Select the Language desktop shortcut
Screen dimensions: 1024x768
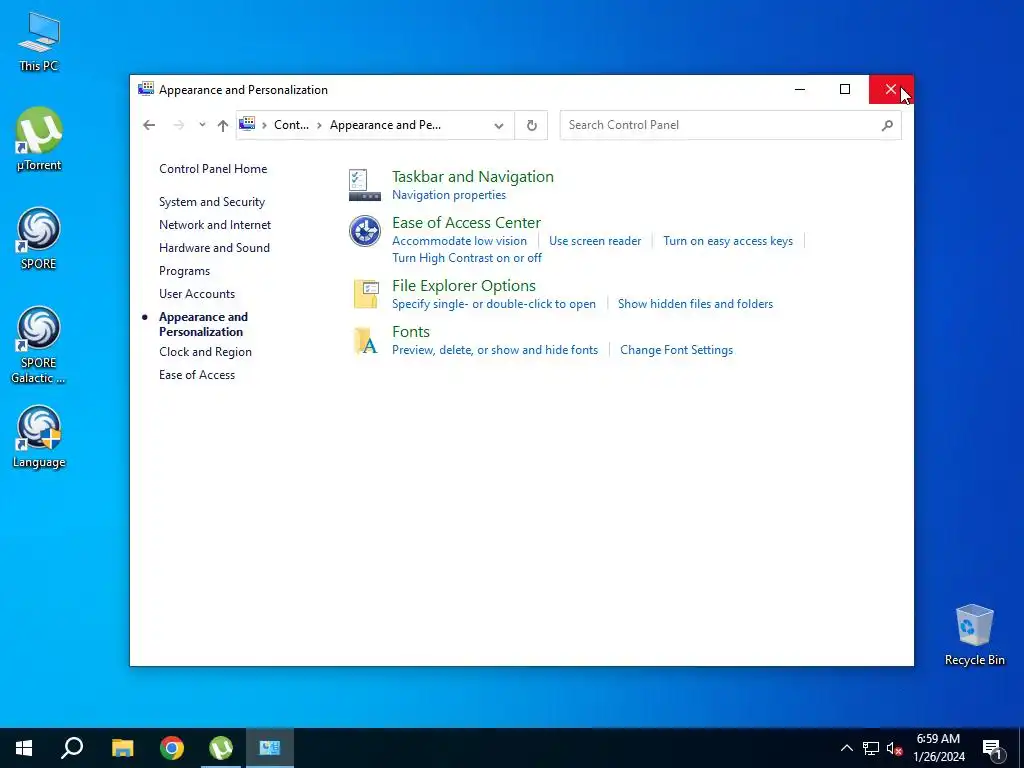(39, 437)
